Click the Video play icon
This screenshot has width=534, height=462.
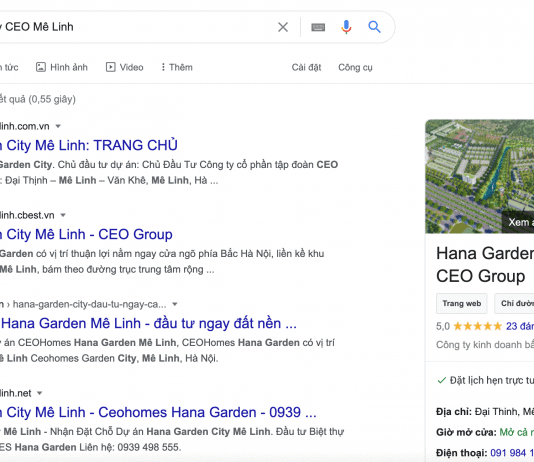coord(110,67)
